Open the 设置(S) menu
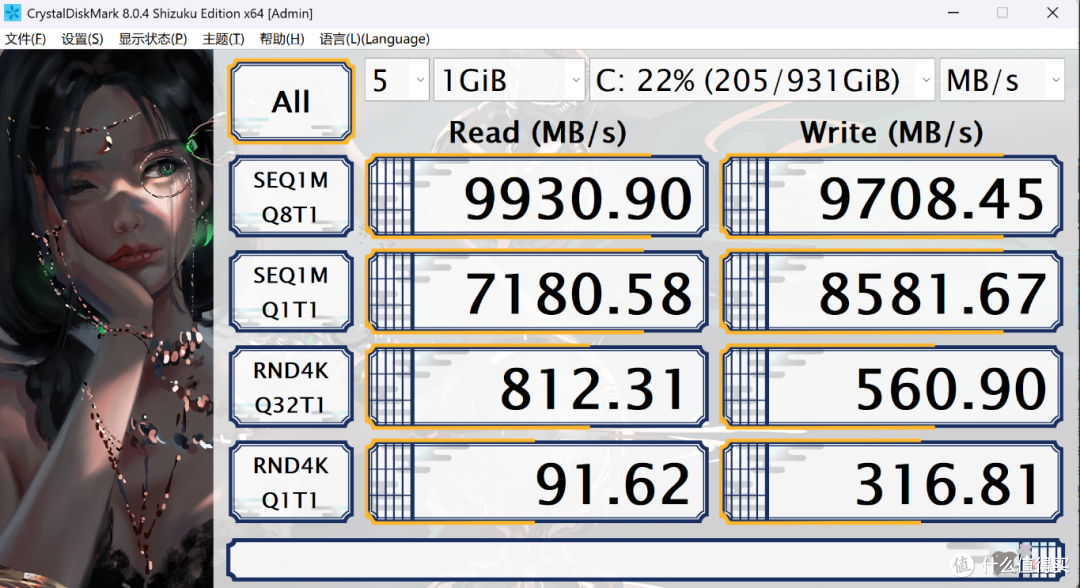 click(x=82, y=39)
